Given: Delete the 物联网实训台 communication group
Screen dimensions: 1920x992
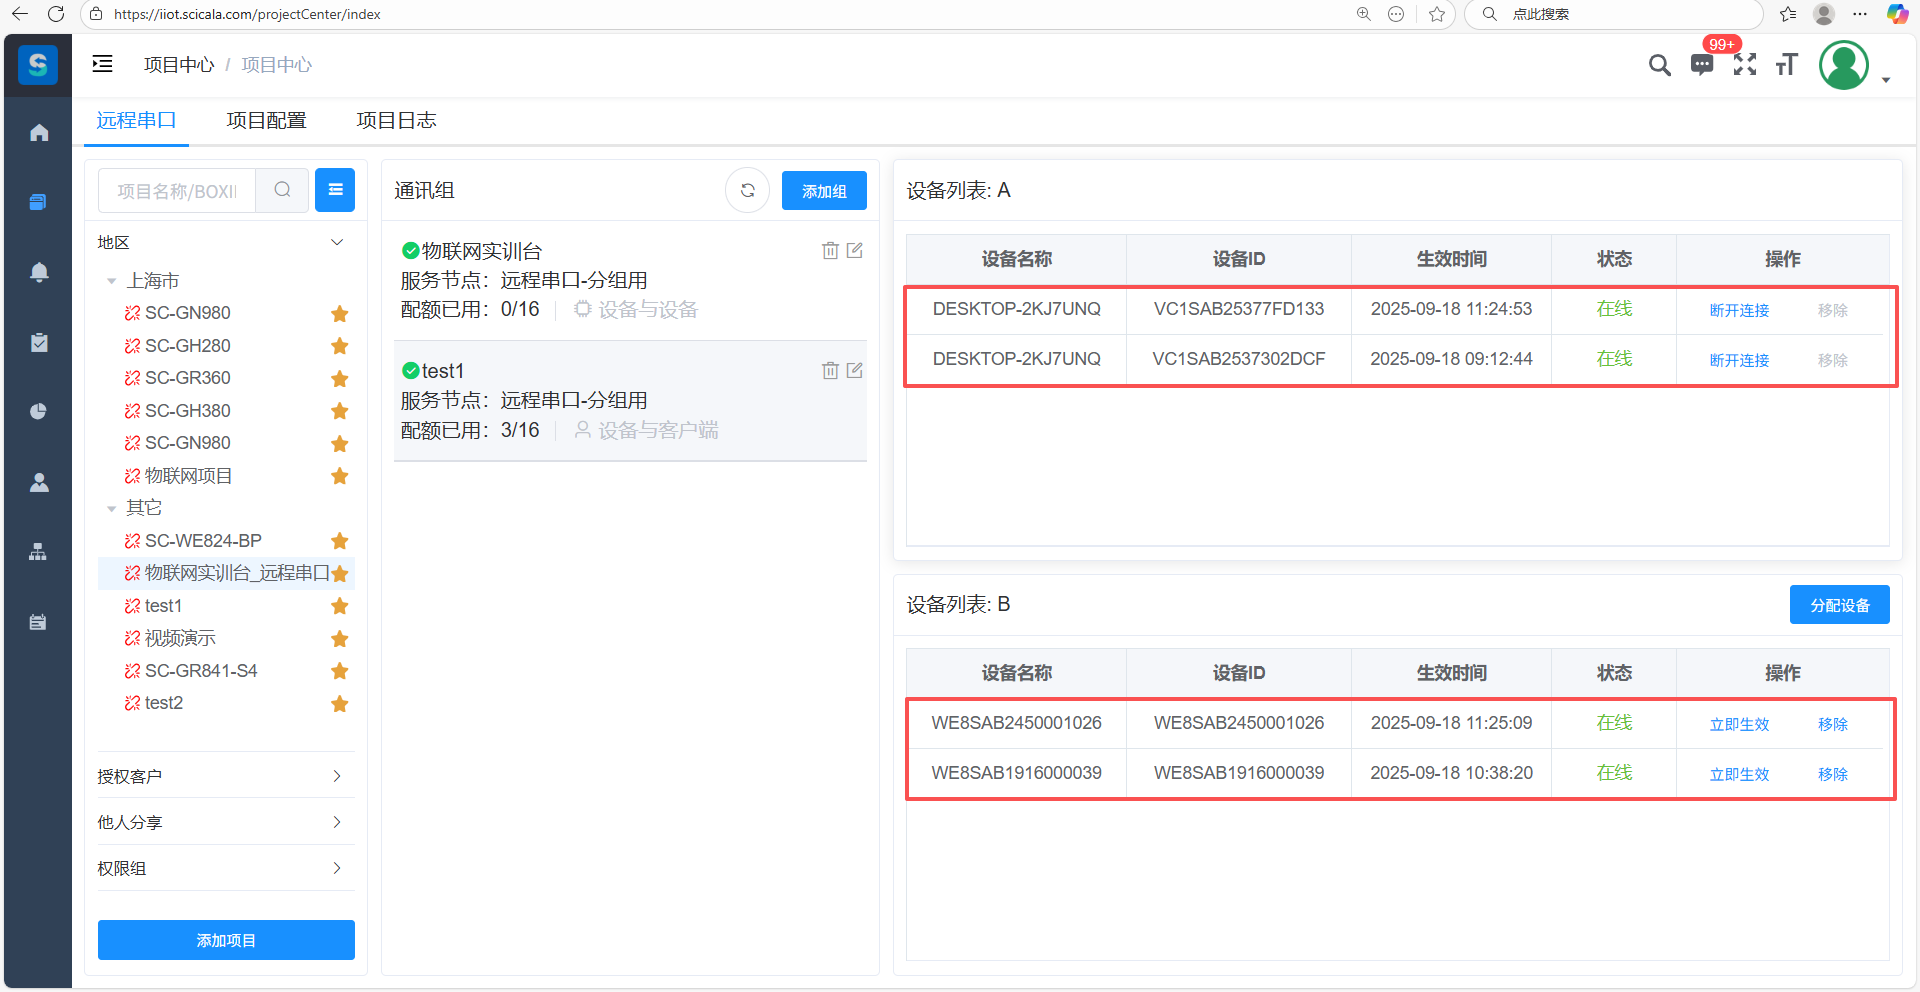Looking at the screenshot, I should coord(830,251).
